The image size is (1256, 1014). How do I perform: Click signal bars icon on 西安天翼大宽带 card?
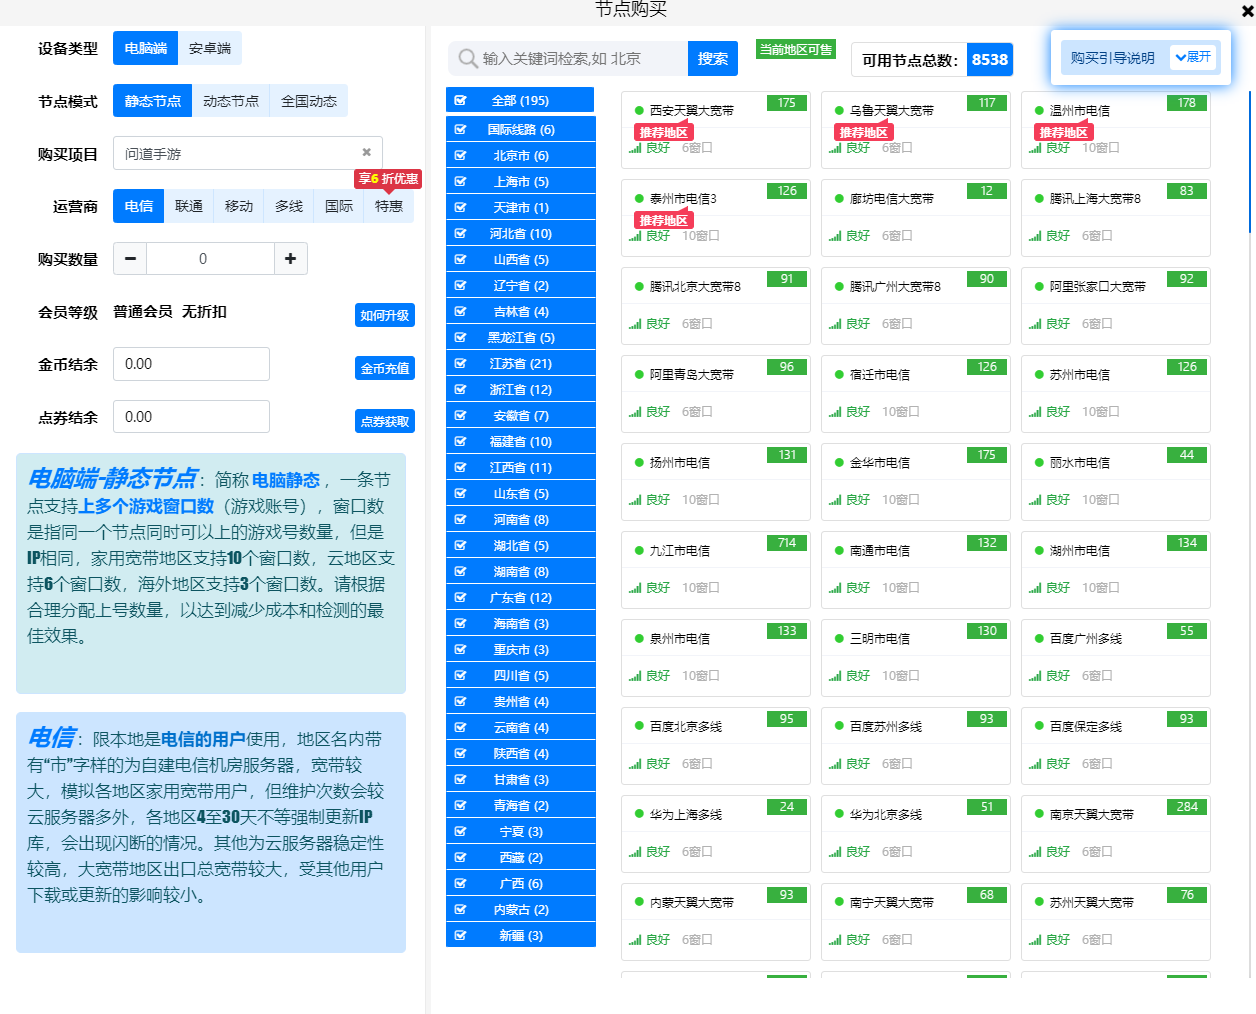(x=635, y=148)
